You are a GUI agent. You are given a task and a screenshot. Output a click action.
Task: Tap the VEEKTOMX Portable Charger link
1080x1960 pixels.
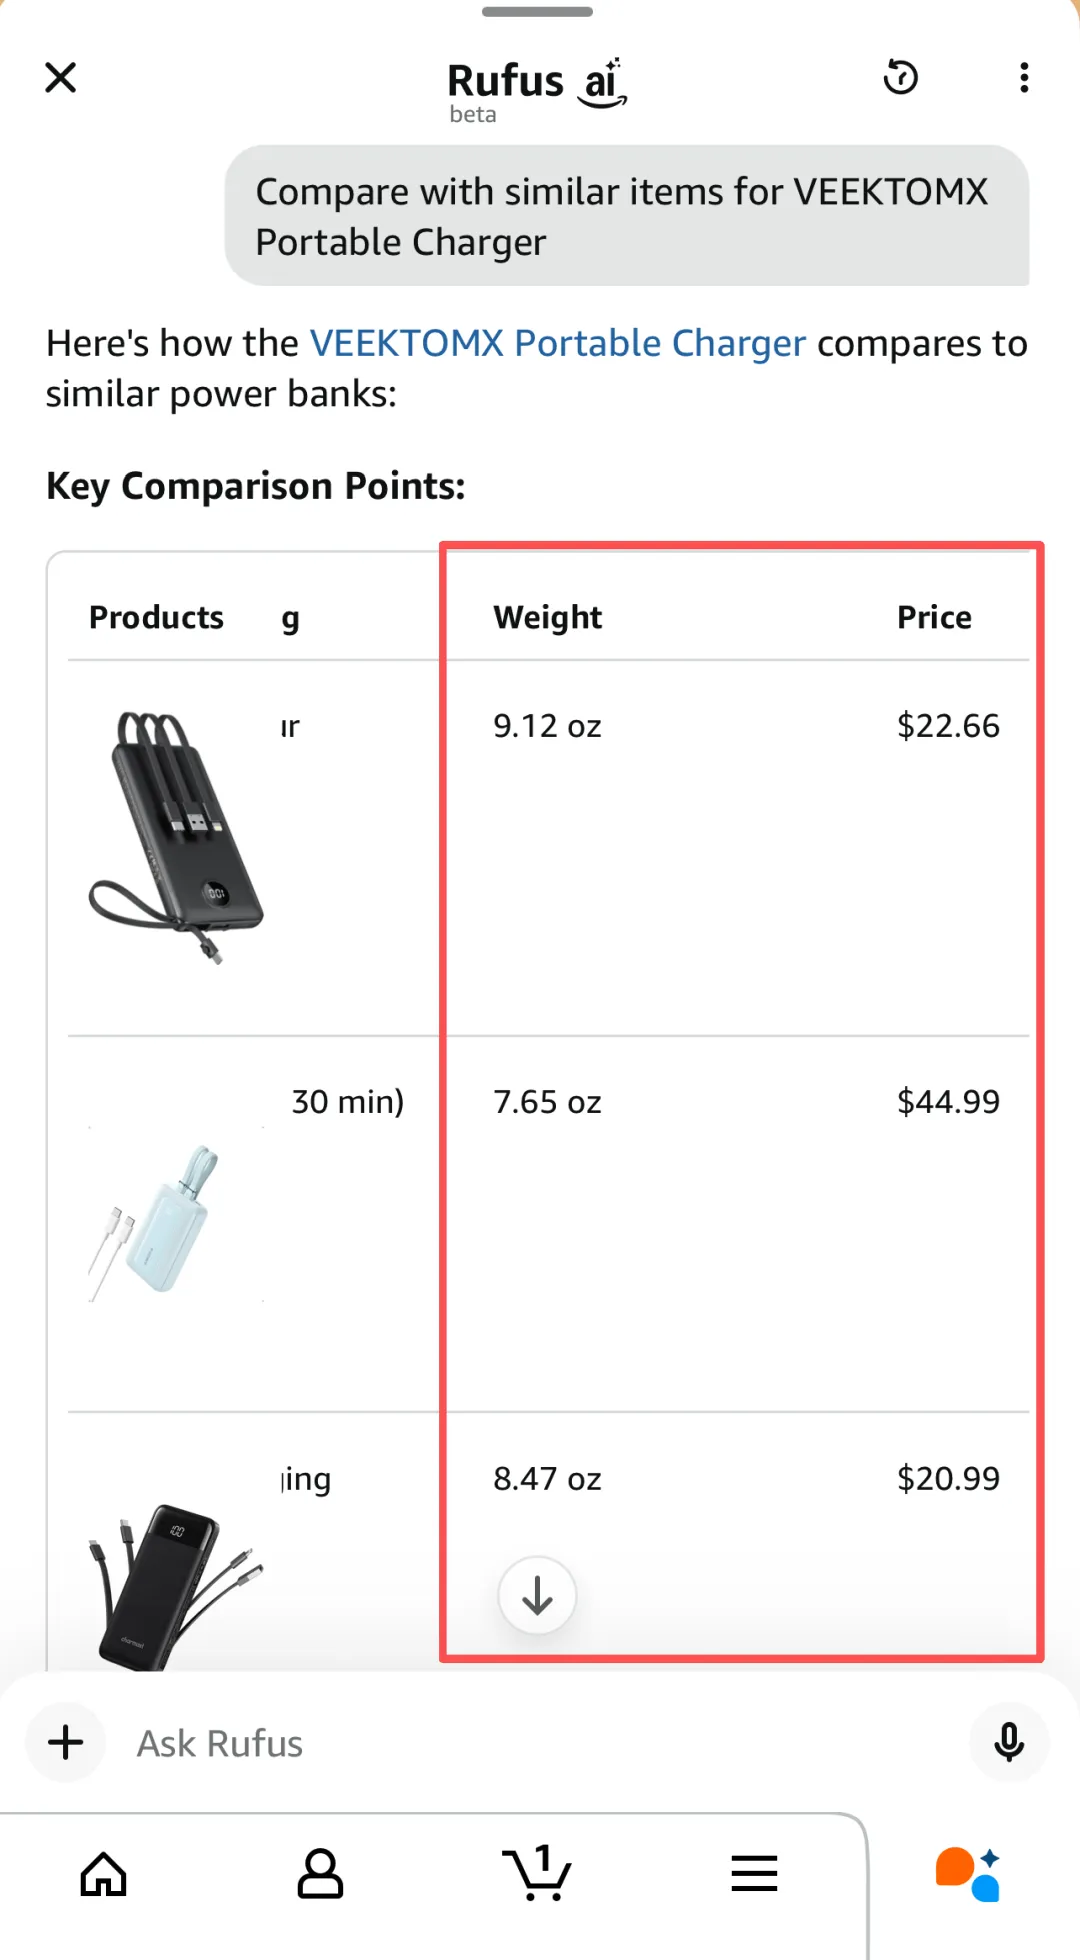(557, 343)
